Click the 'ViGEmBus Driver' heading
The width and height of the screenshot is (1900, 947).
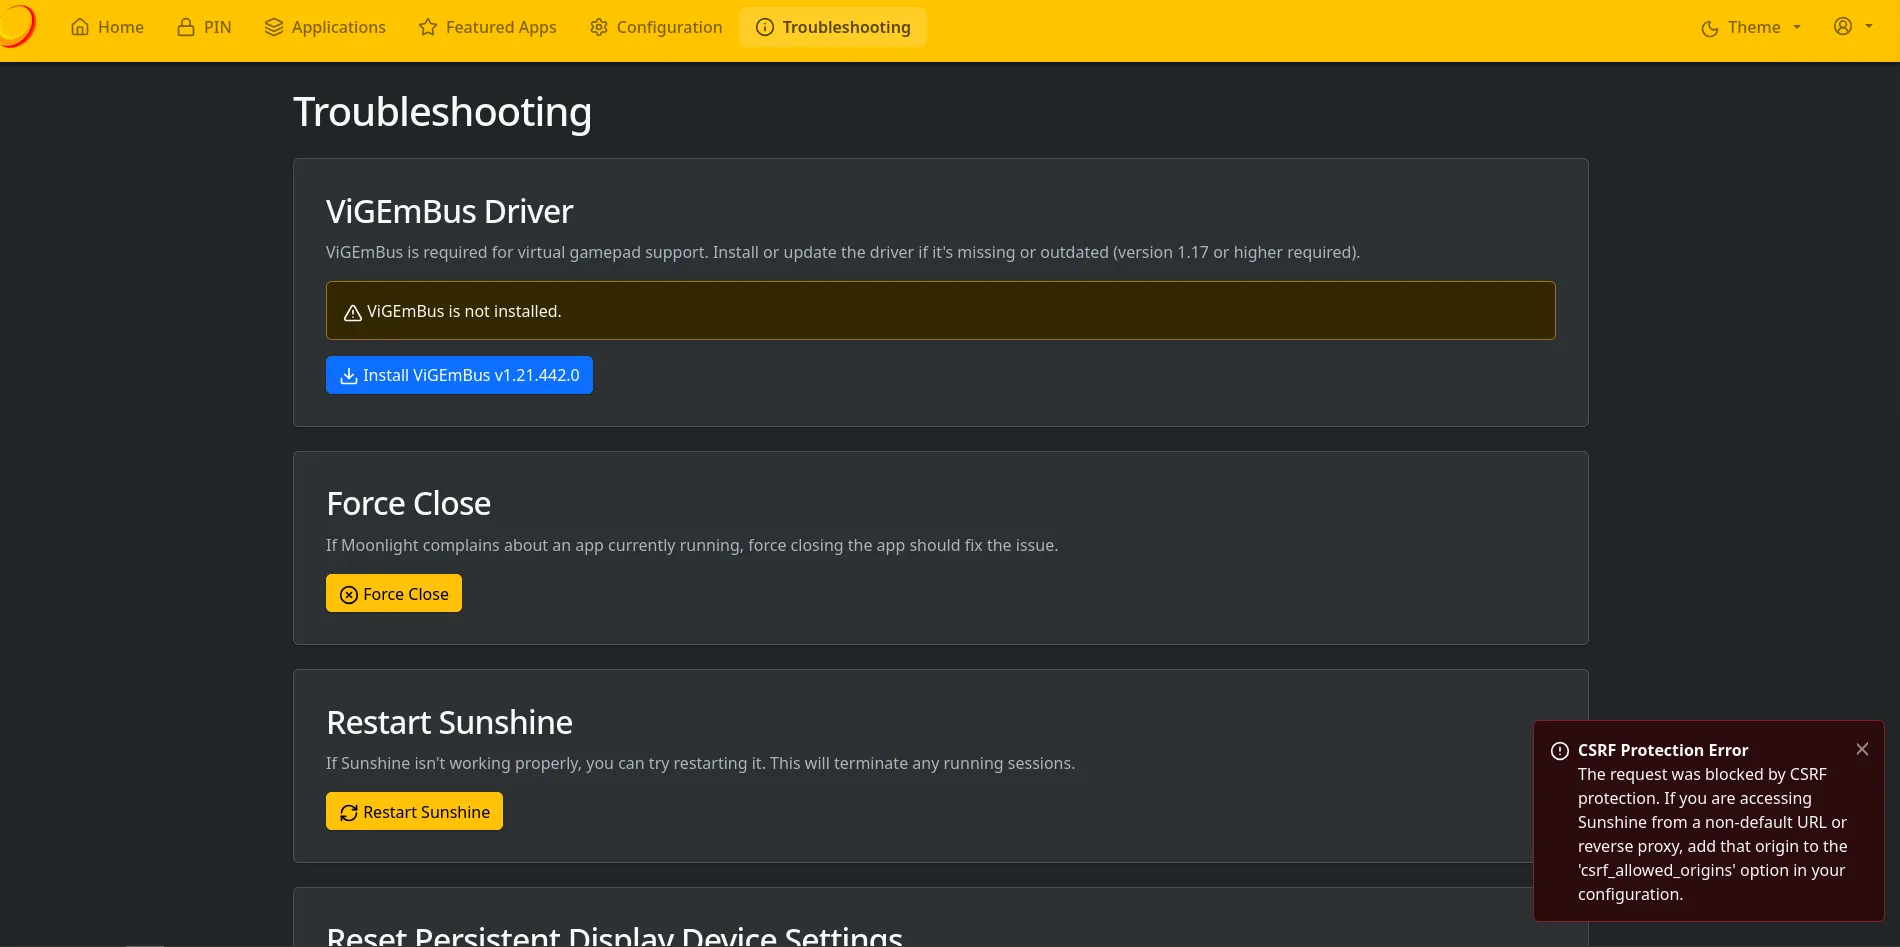tap(449, 212)
